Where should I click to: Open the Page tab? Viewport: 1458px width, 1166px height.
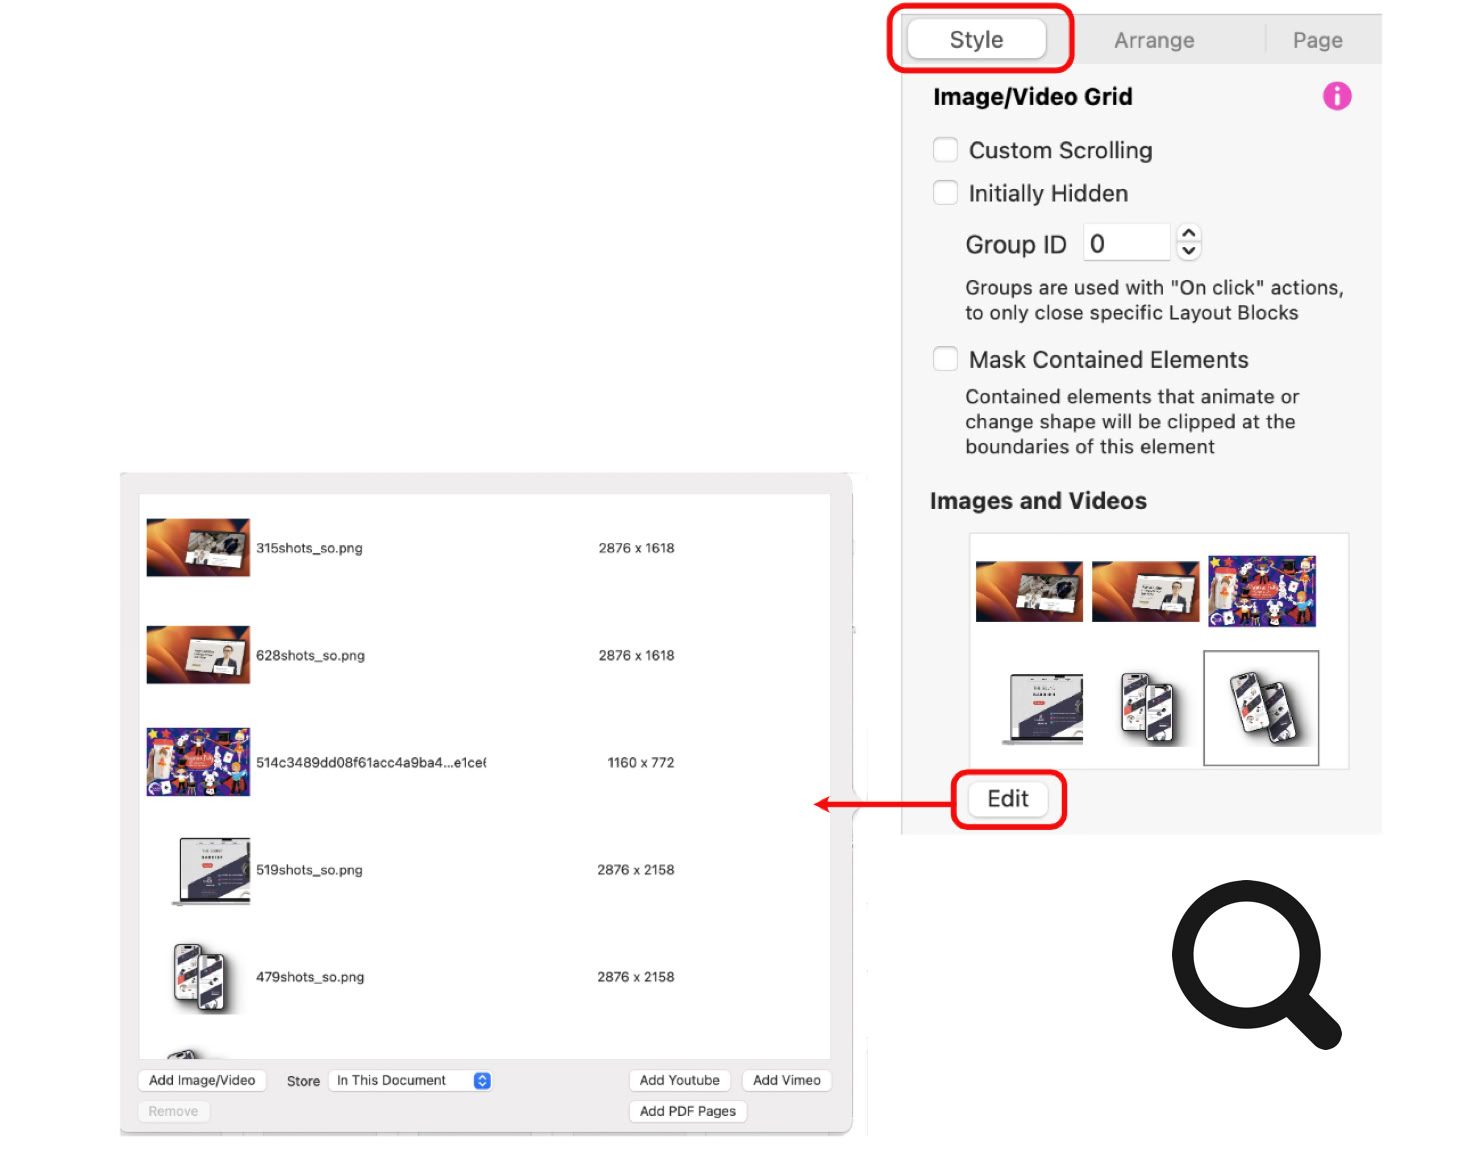point(1317,40)
